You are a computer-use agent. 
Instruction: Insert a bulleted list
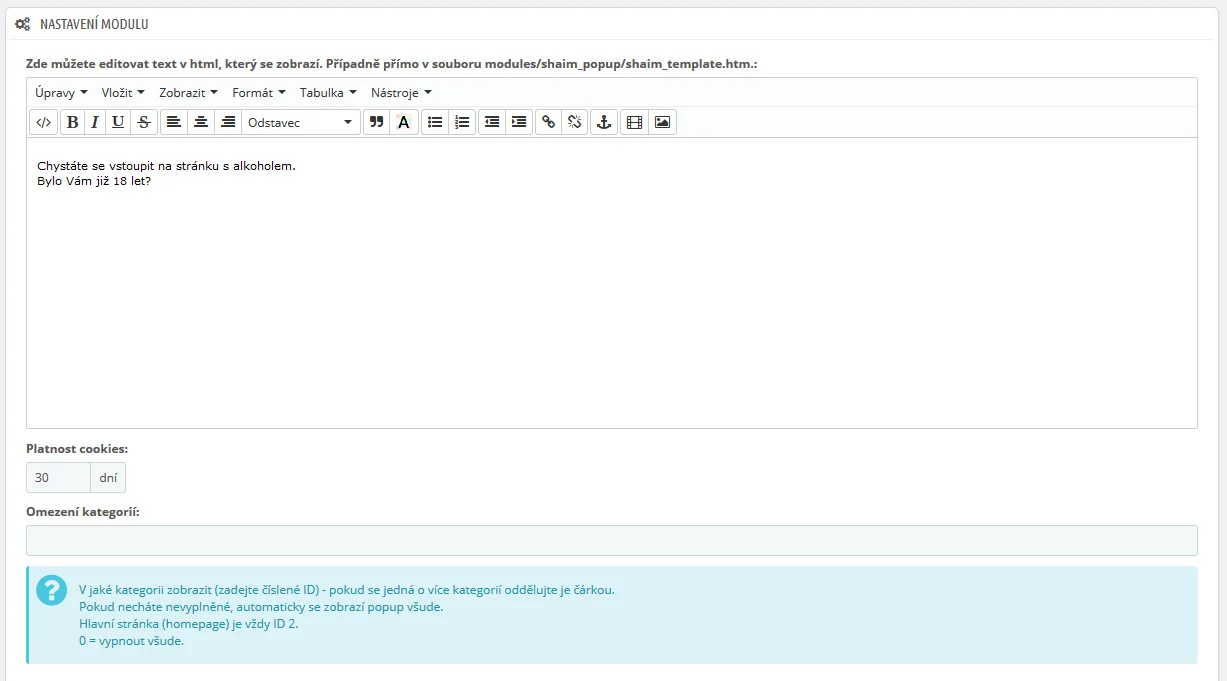(435, 122)
